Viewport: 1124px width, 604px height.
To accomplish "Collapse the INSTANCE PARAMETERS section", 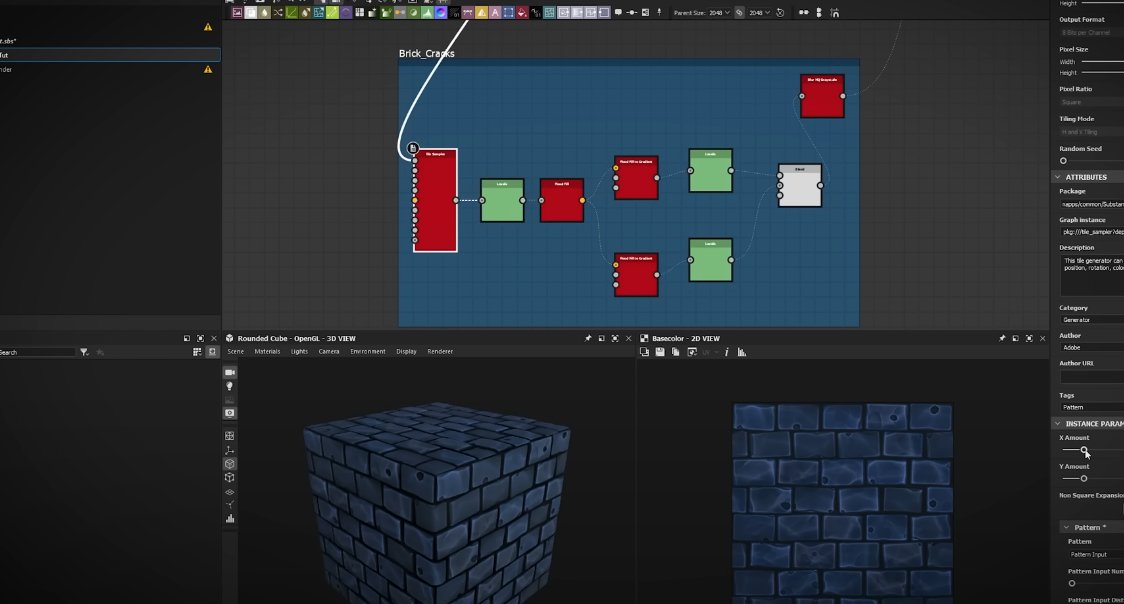I will pos(1058,423).
